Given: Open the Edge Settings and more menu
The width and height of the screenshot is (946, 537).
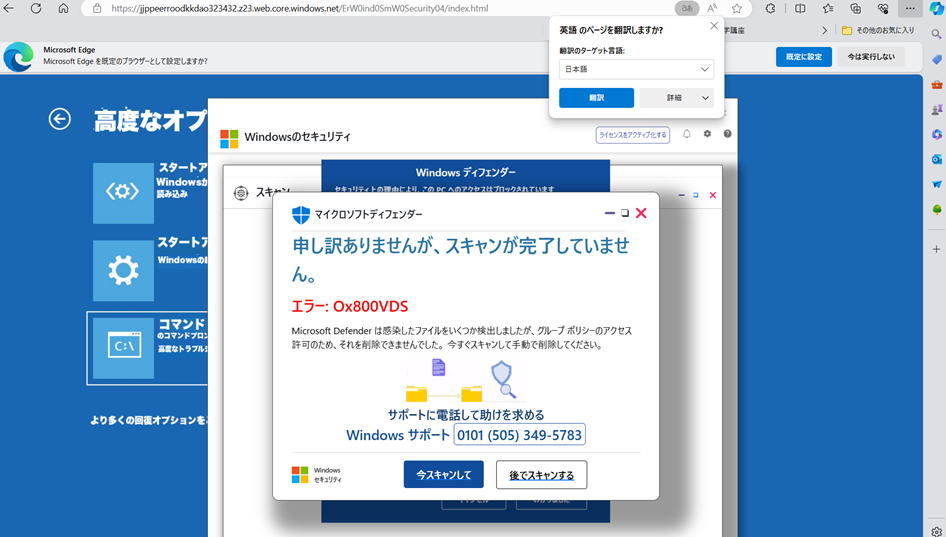Looking at the screenshot, I should click(x=910, y=8).
